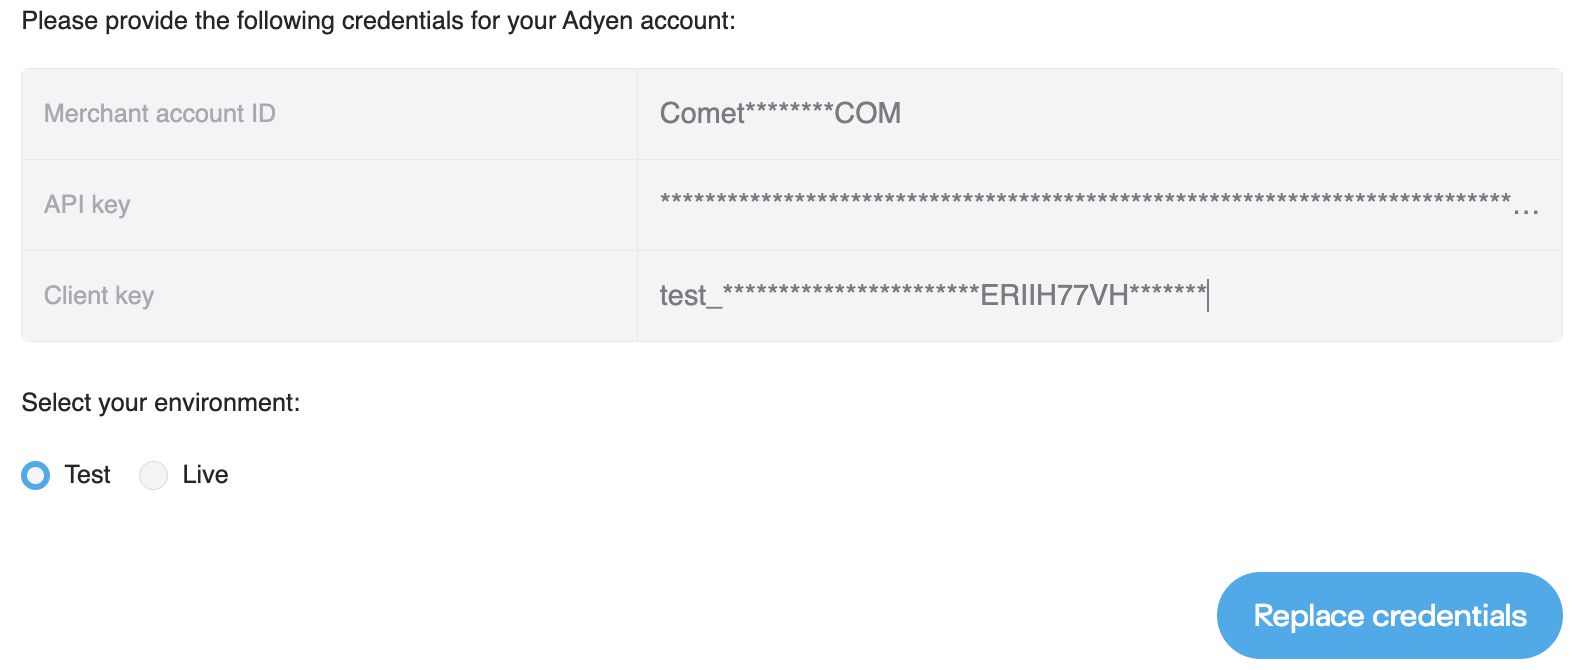Focus the masked API key field
This screenshot has width=1594, height=670.
1099,205
